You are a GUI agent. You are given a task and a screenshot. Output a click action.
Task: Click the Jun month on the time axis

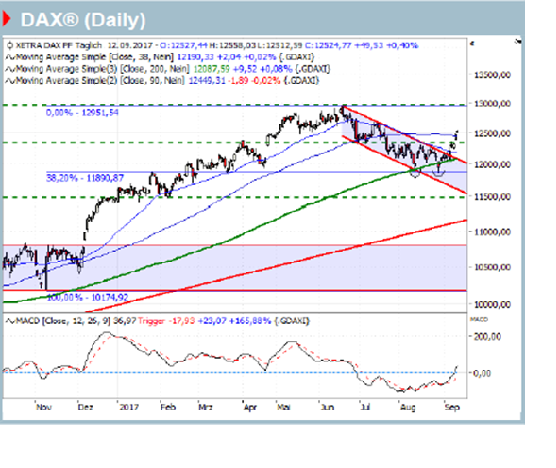tap(327, 407)
